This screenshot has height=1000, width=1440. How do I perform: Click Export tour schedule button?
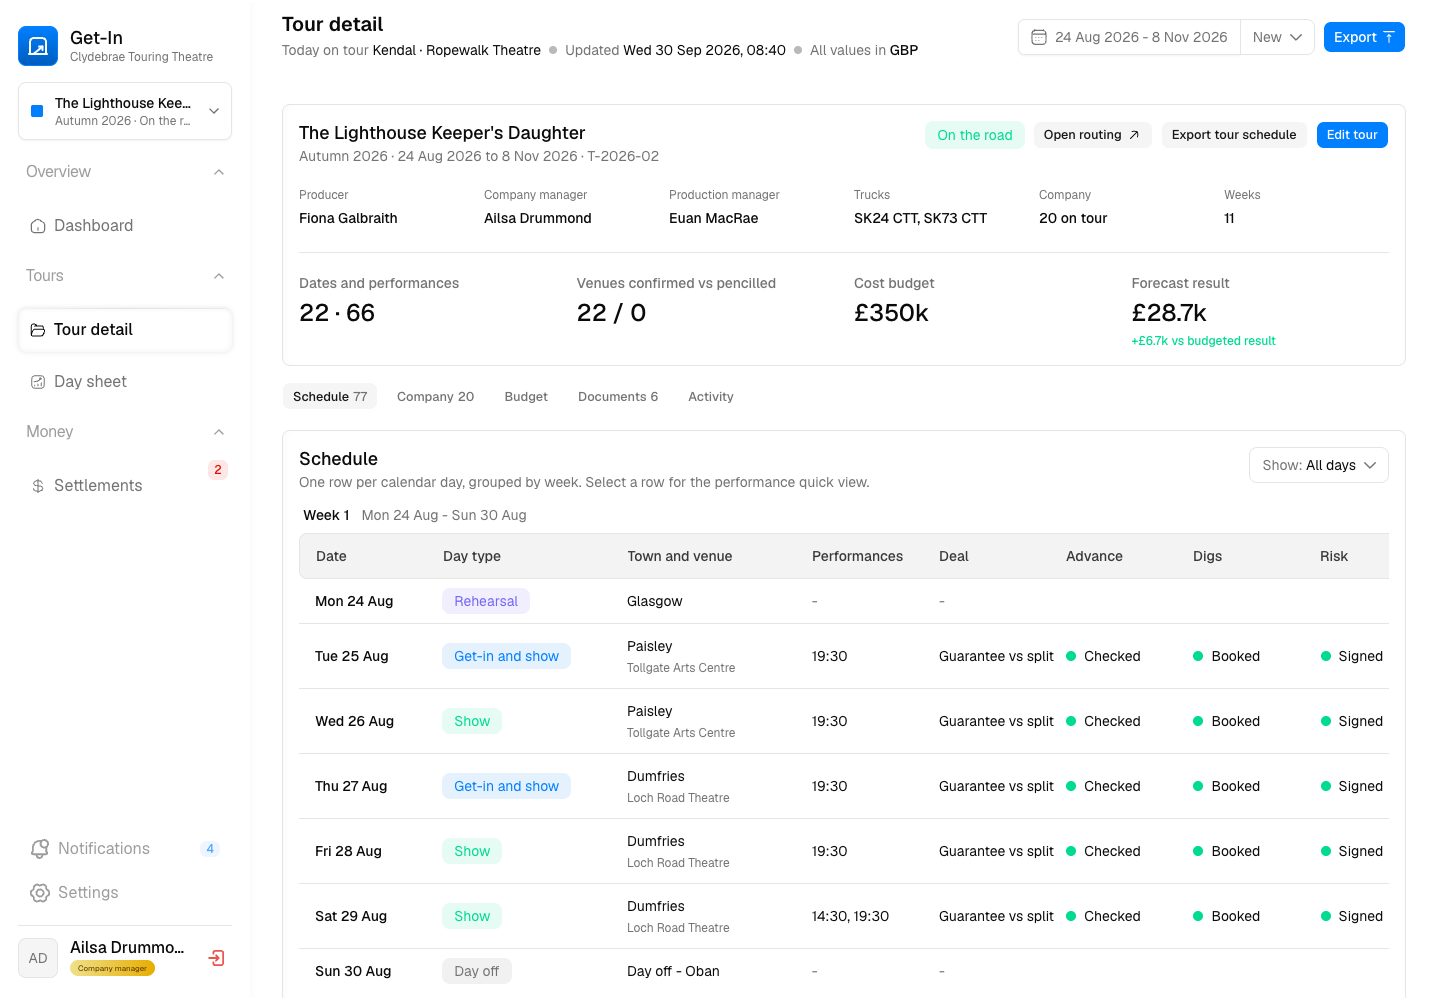click(1234, 135)
